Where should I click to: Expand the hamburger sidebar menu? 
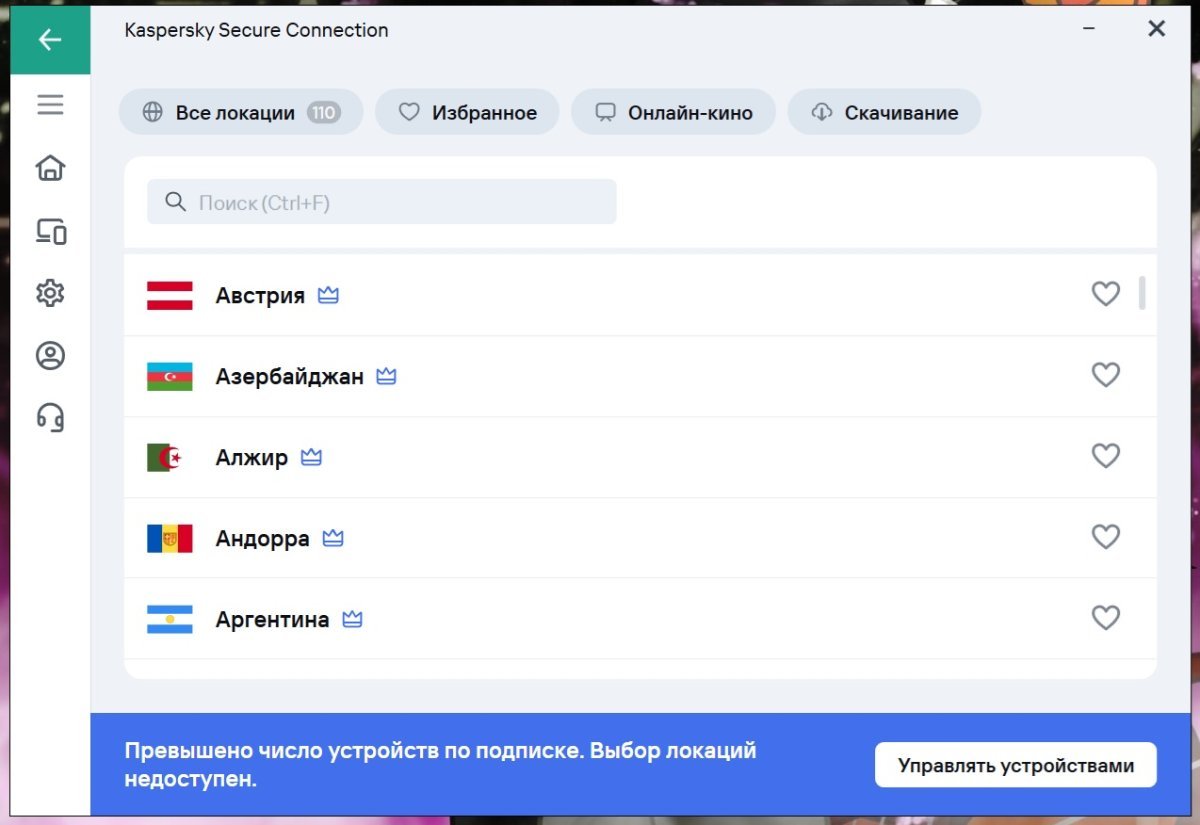pyautogui.click(x=50, y=105)
